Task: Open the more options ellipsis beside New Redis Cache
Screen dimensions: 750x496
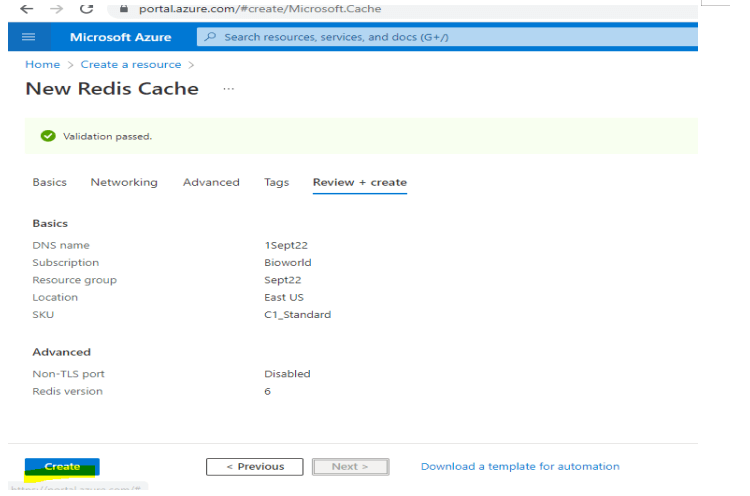Action: (229, 89)
